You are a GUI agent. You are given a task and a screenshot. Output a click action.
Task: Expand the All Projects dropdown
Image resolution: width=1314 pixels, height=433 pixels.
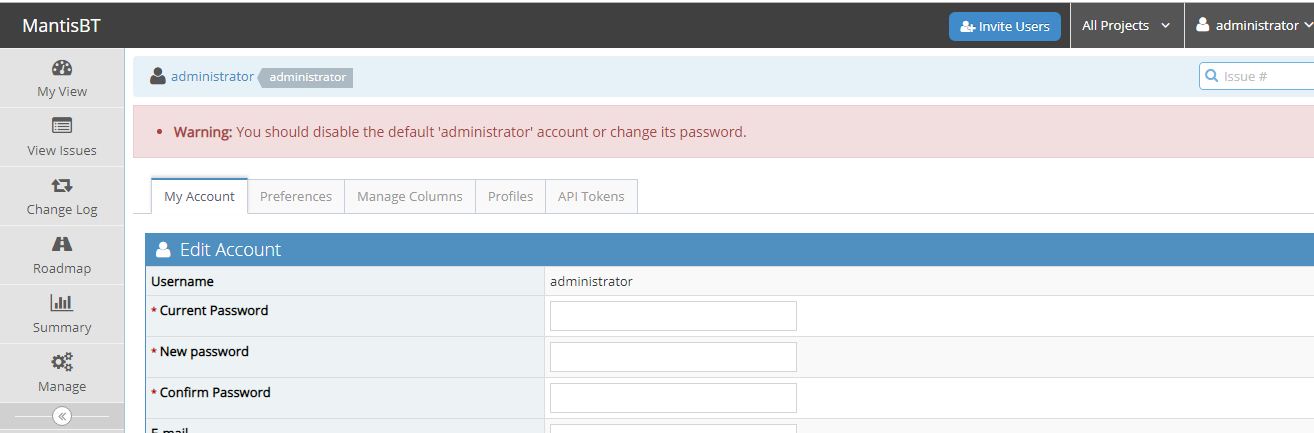1126,26
